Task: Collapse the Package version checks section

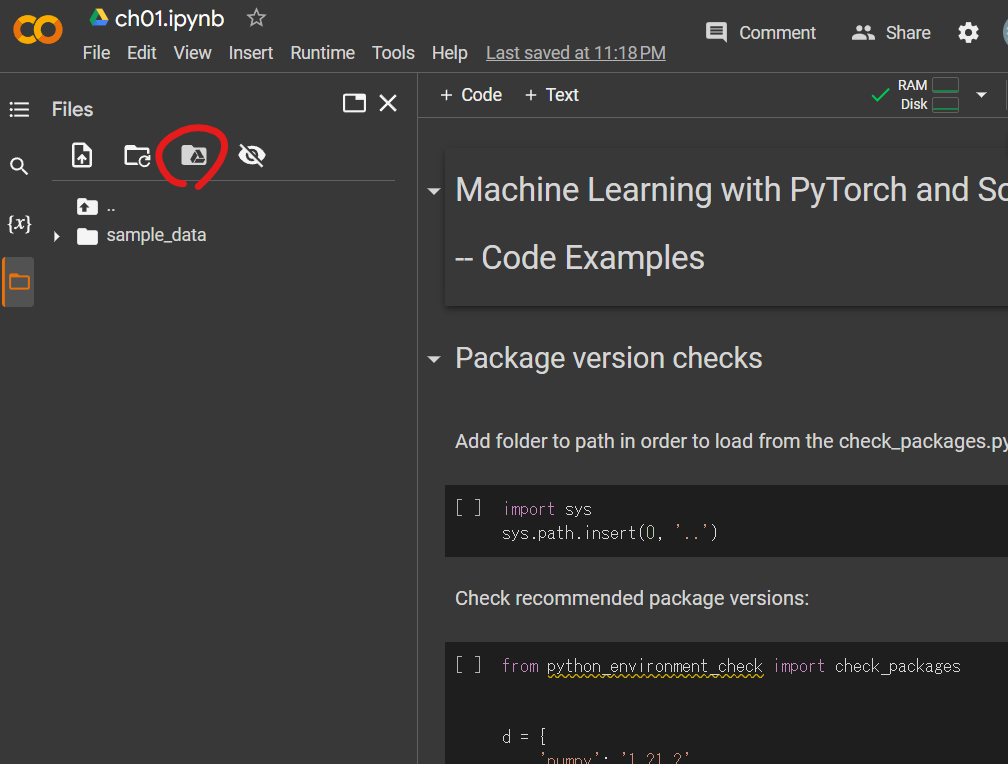Action: click(x=433, y=358)
